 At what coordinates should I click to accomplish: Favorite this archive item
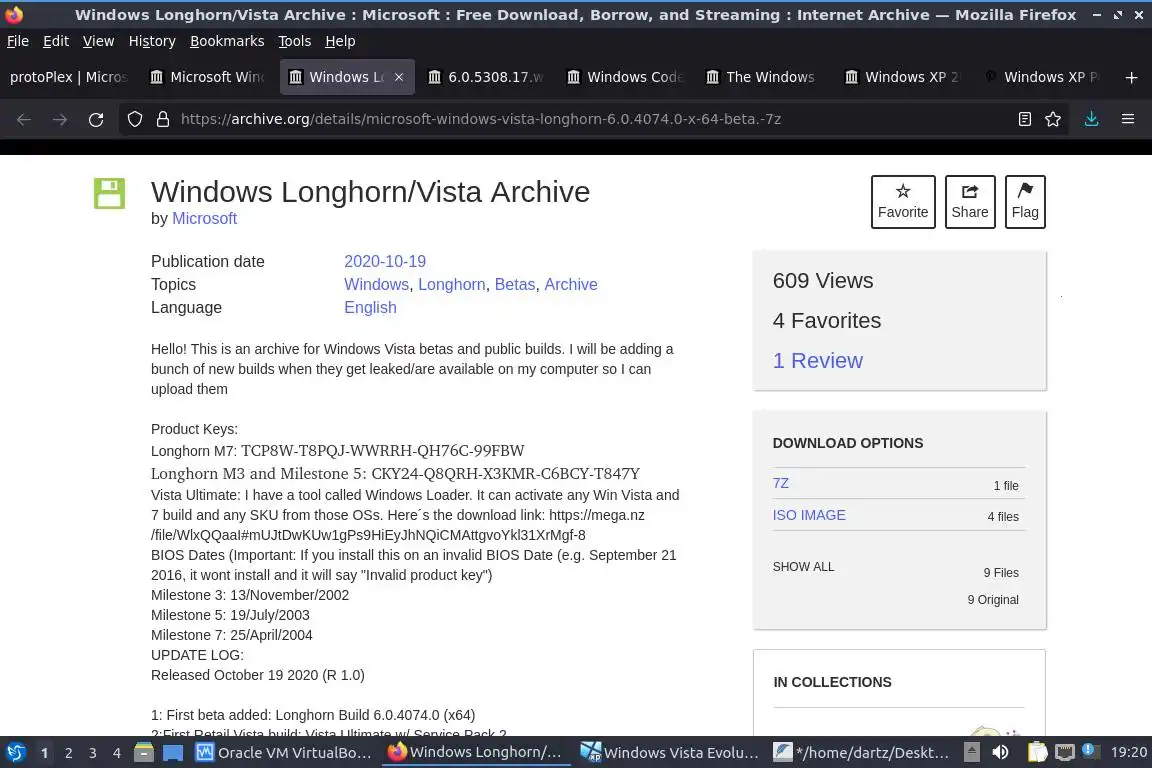pyautogui.click(x=903, y=201)
